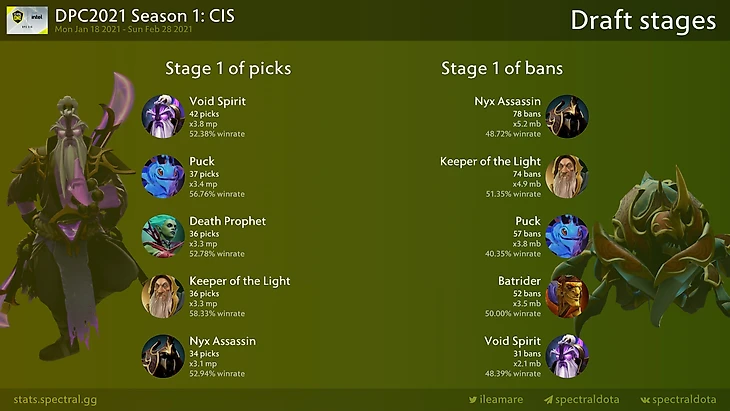730x411 pixels.
Task: Click Nyx Assassin portrait in picks list
Action: (163, 356)
